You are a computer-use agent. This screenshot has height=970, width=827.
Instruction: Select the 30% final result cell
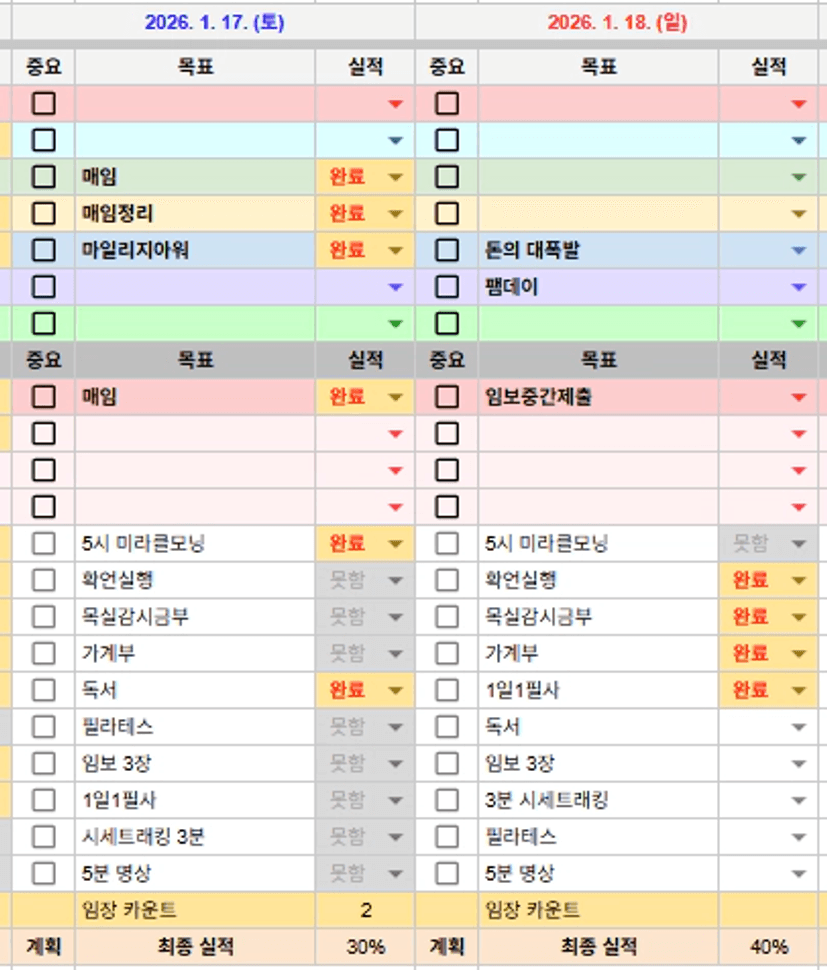coord(365,947)
